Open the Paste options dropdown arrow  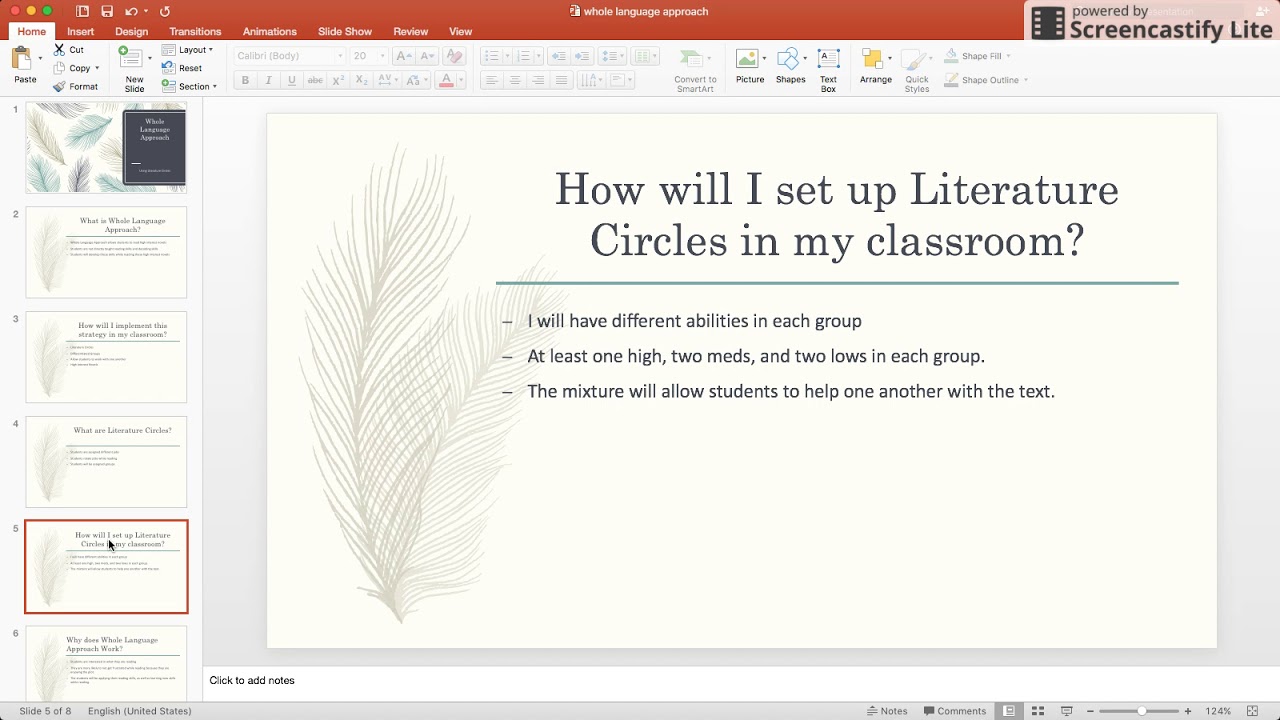tap(40, 58)
